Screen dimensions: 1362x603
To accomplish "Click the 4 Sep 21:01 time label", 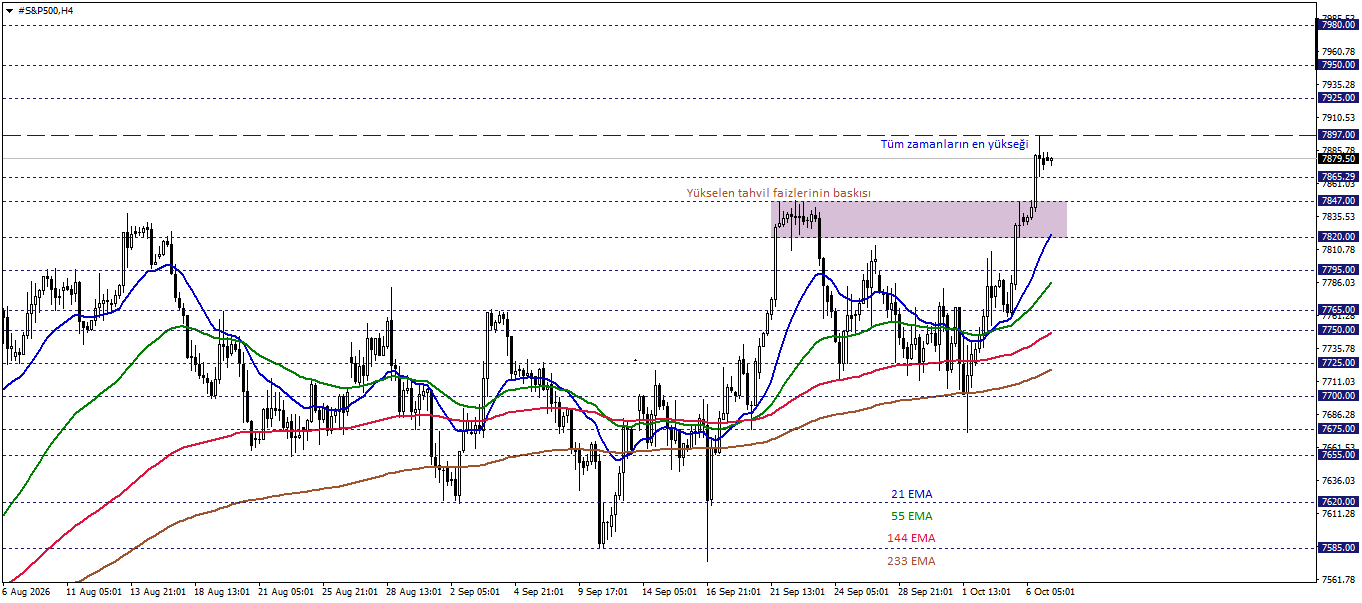I will (x=538, y=591).
